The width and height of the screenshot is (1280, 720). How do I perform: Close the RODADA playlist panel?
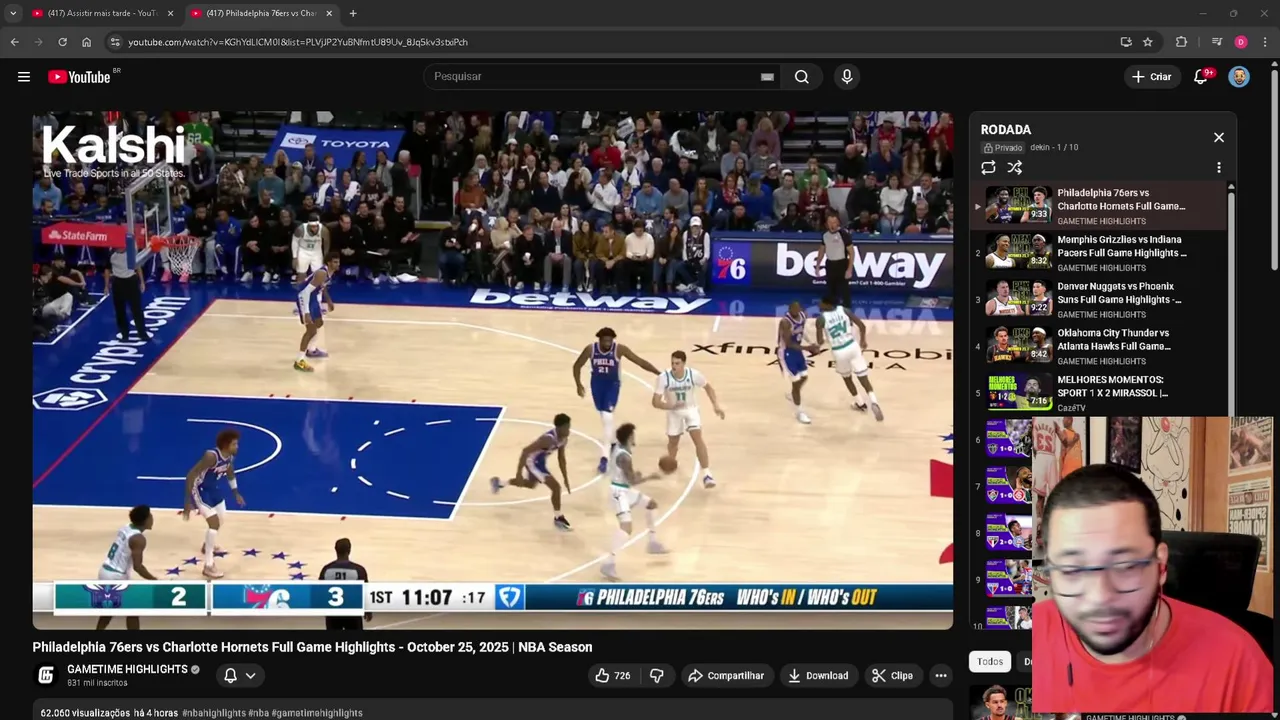tap(1219, 137)
